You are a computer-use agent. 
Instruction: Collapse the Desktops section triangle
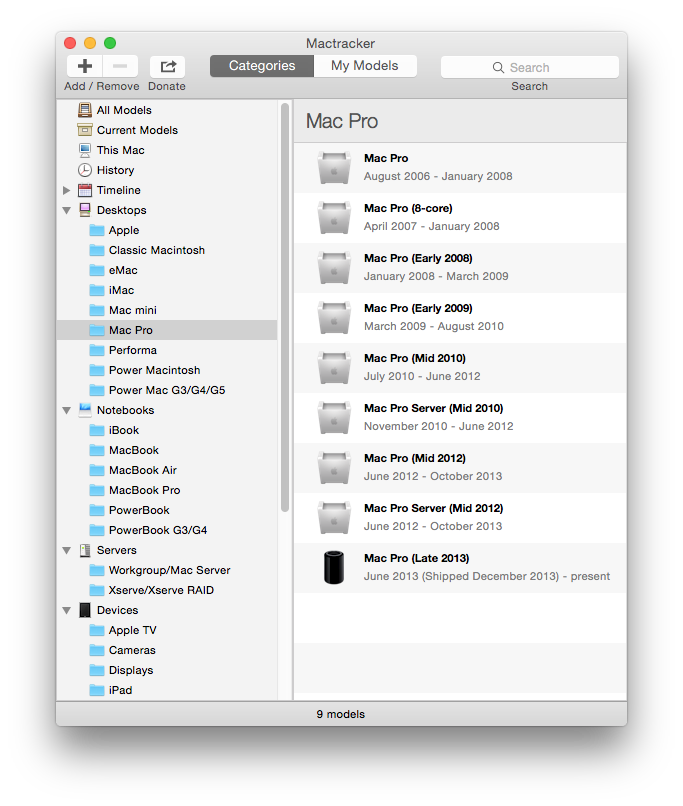point(67,210)
